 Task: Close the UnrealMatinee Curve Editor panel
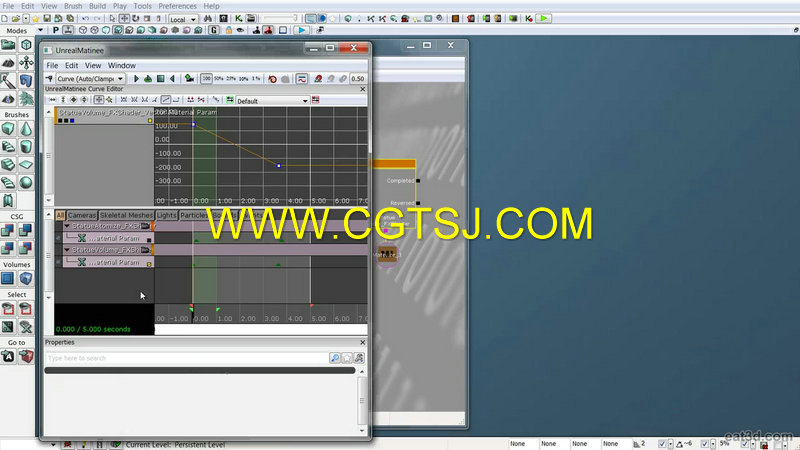click(363, 89)
